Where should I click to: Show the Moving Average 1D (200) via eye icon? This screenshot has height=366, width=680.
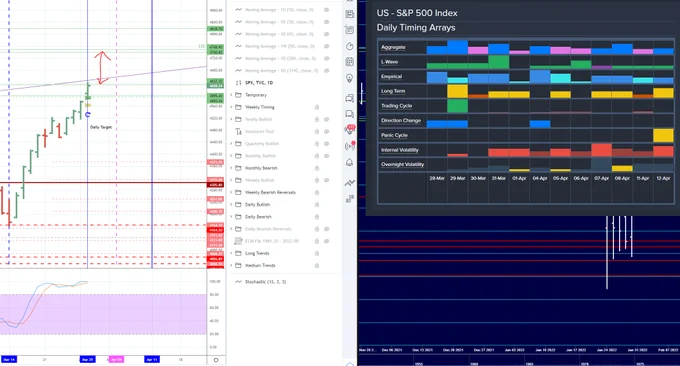pos(327,58)
